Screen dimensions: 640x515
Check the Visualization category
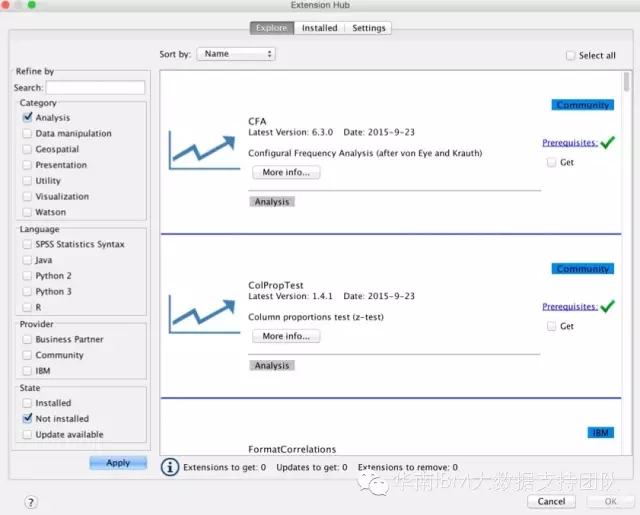click(x=27, y=196)
